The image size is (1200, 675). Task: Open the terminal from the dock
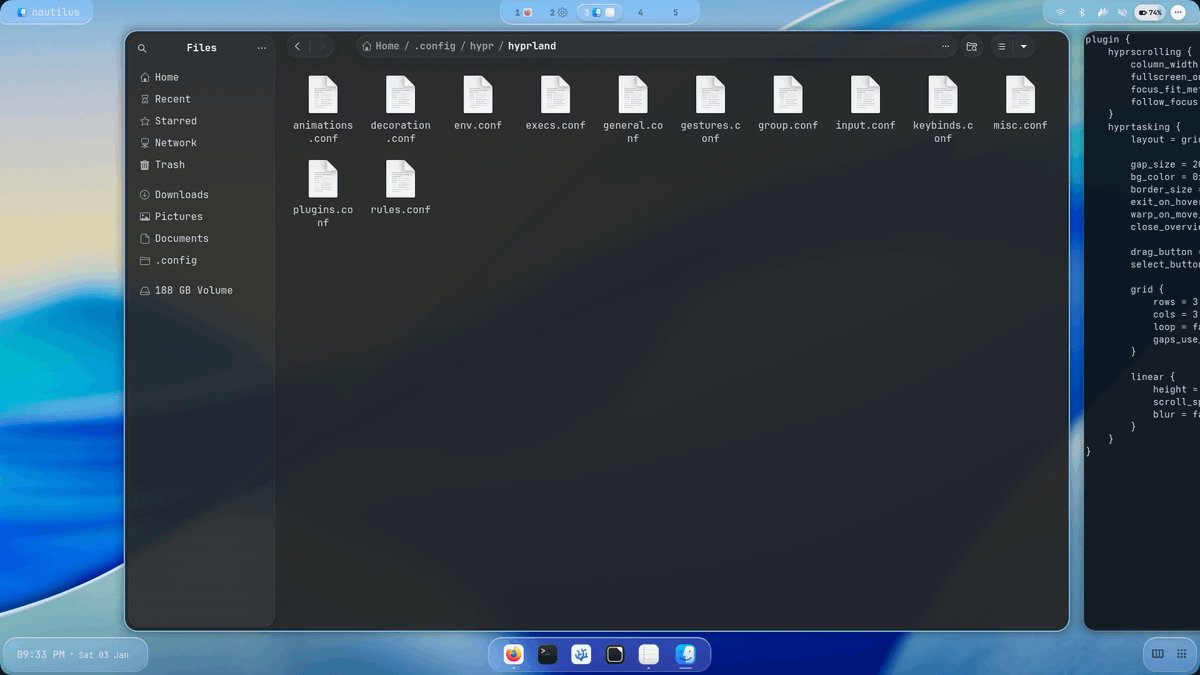coord(547,654)
